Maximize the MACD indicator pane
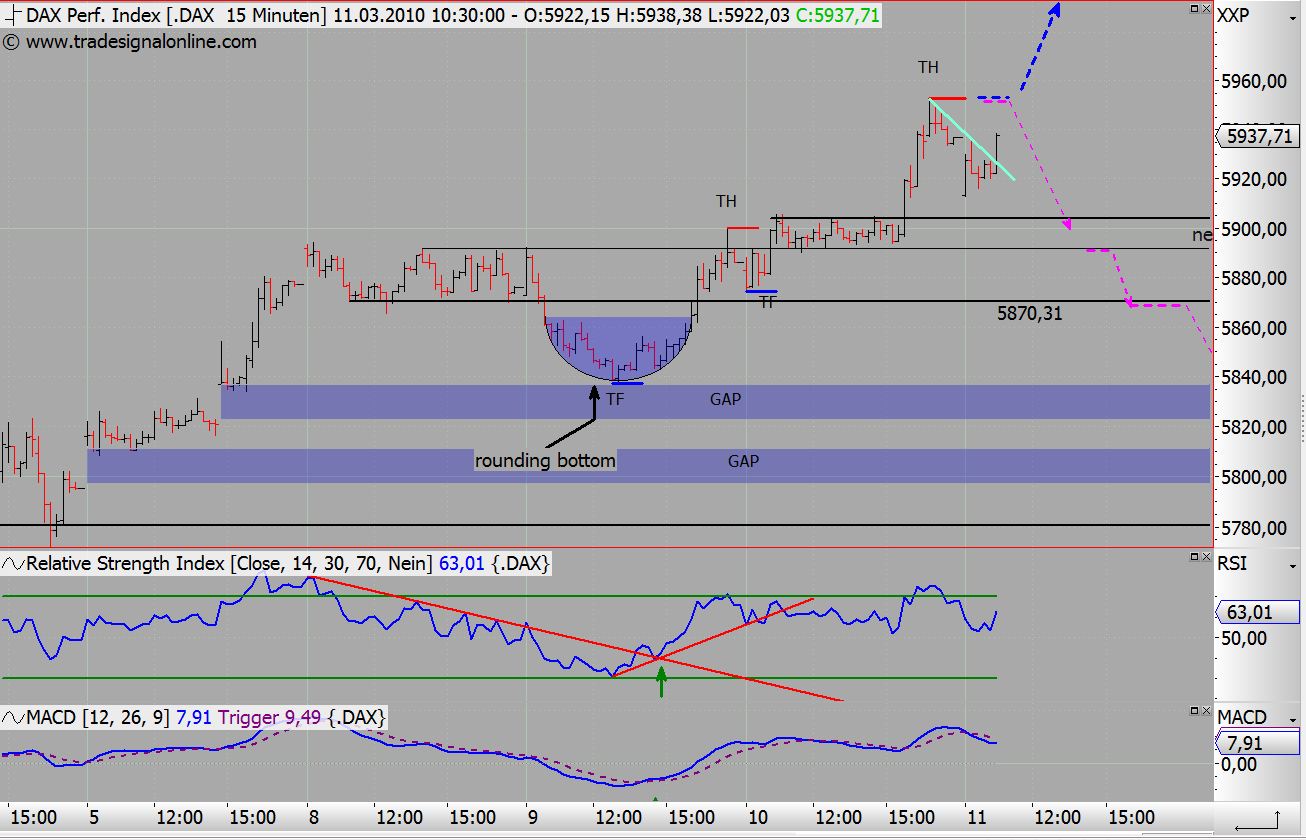1306x840 pixels. tap(1194, 711)
